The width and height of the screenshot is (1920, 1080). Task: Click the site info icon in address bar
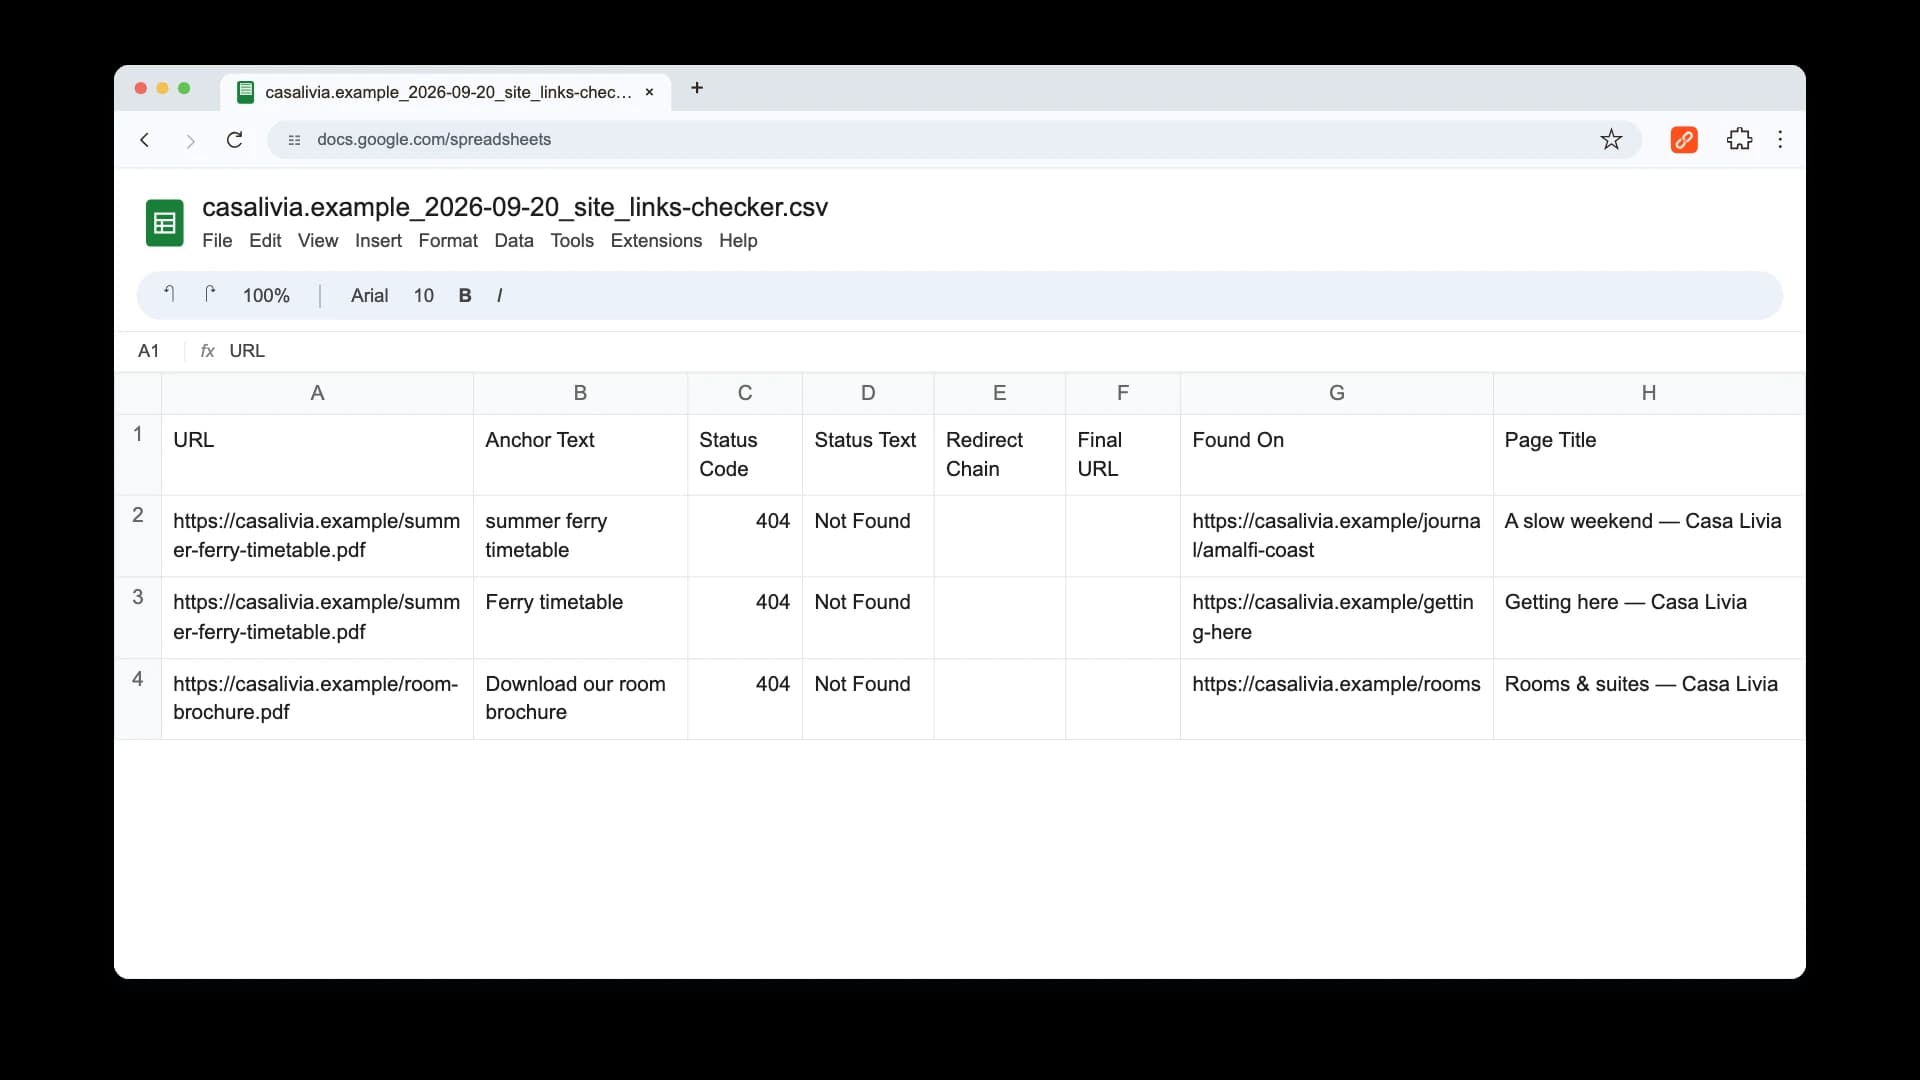pos(294,140)
